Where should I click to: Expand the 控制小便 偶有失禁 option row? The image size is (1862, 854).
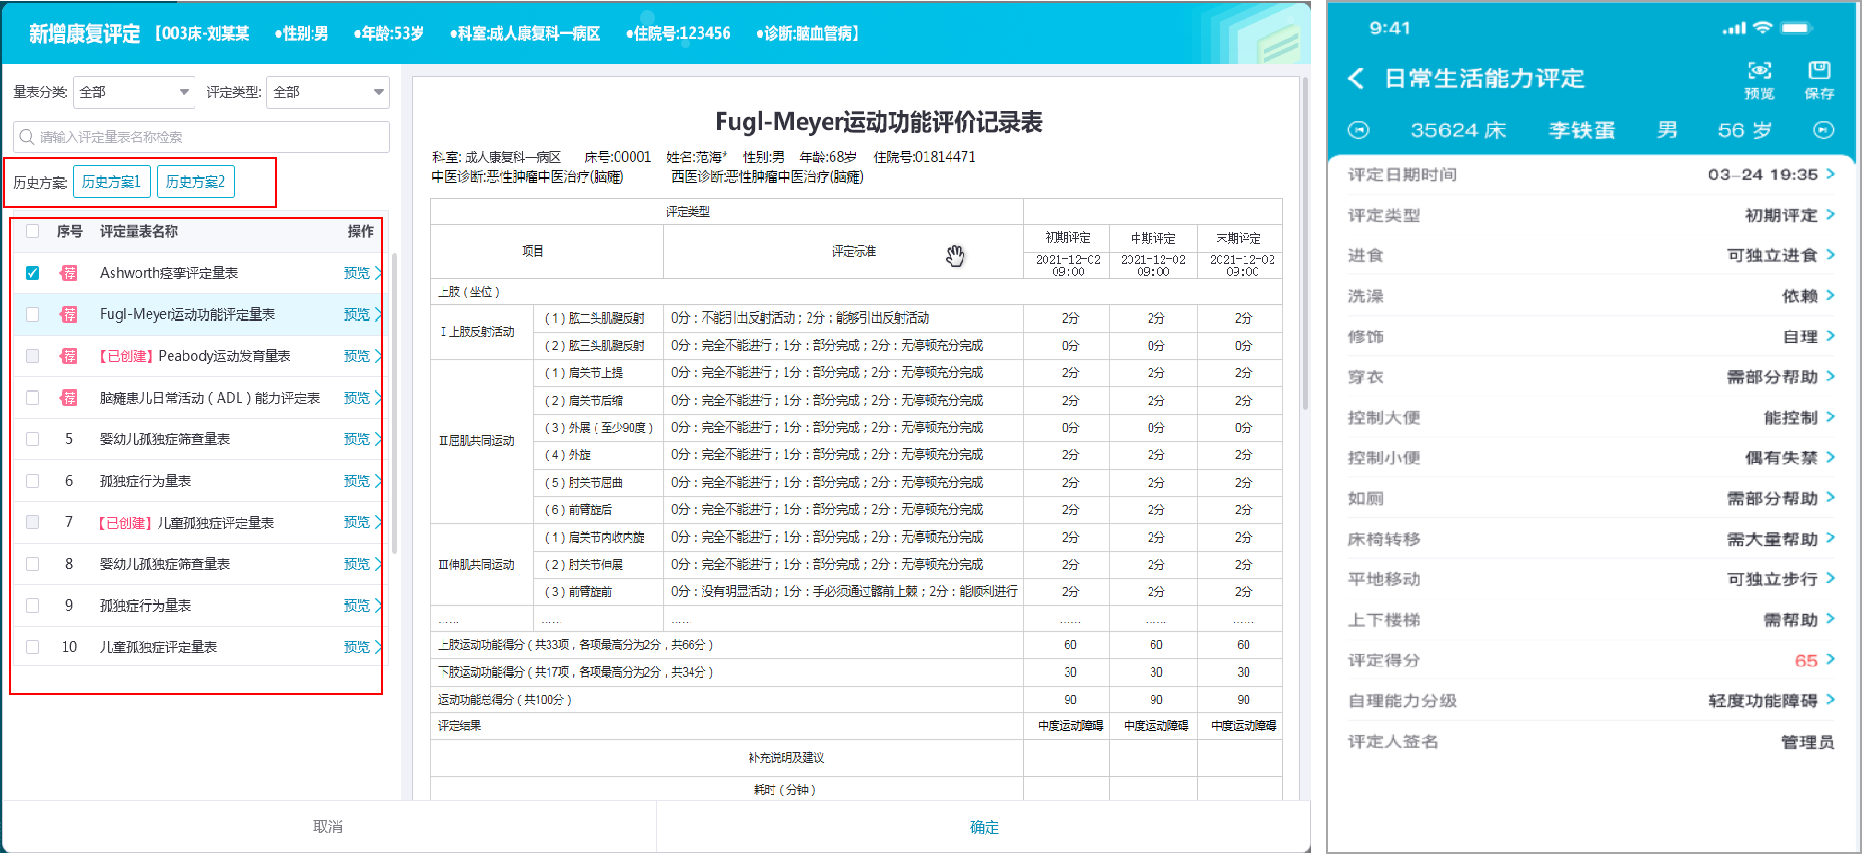pos(1591,458)
